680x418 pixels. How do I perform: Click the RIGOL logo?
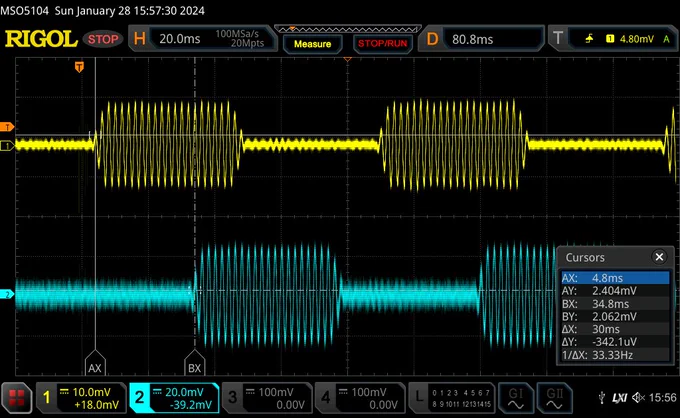pos(41,39)
